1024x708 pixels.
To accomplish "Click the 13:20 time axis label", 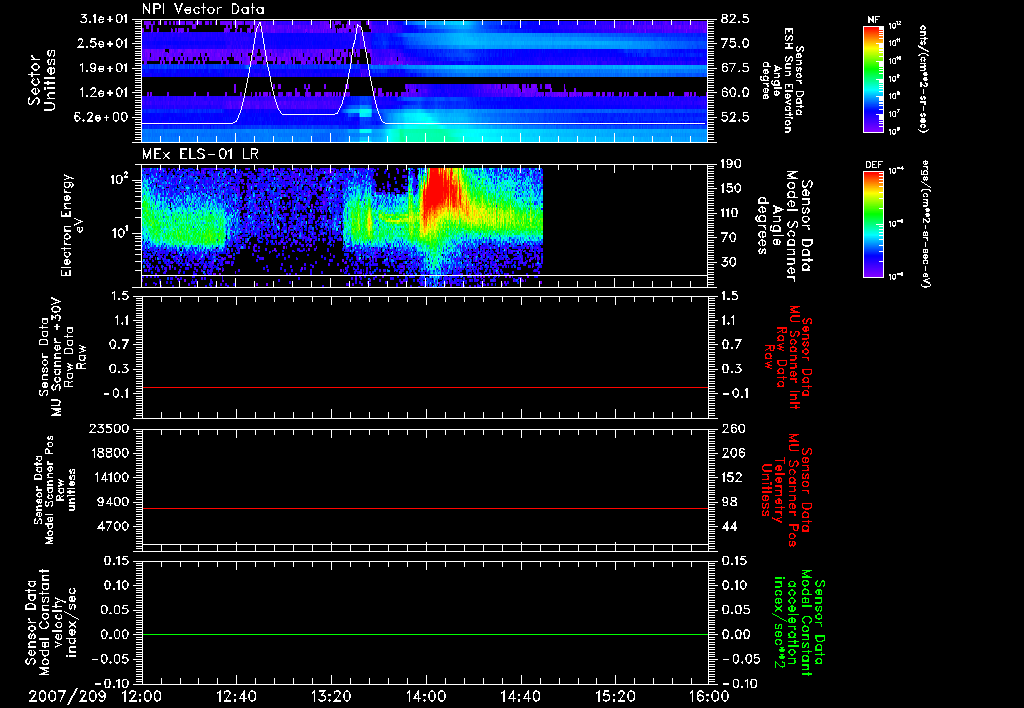I will (x=331, y=696).
